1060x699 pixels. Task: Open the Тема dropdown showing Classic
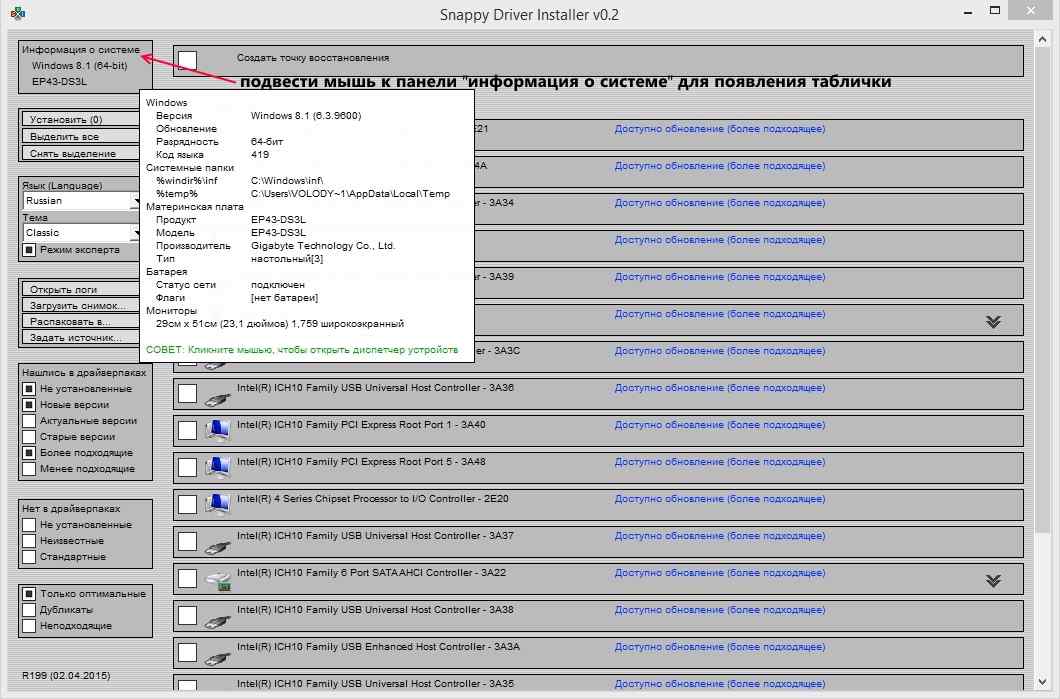pos(81,233)
